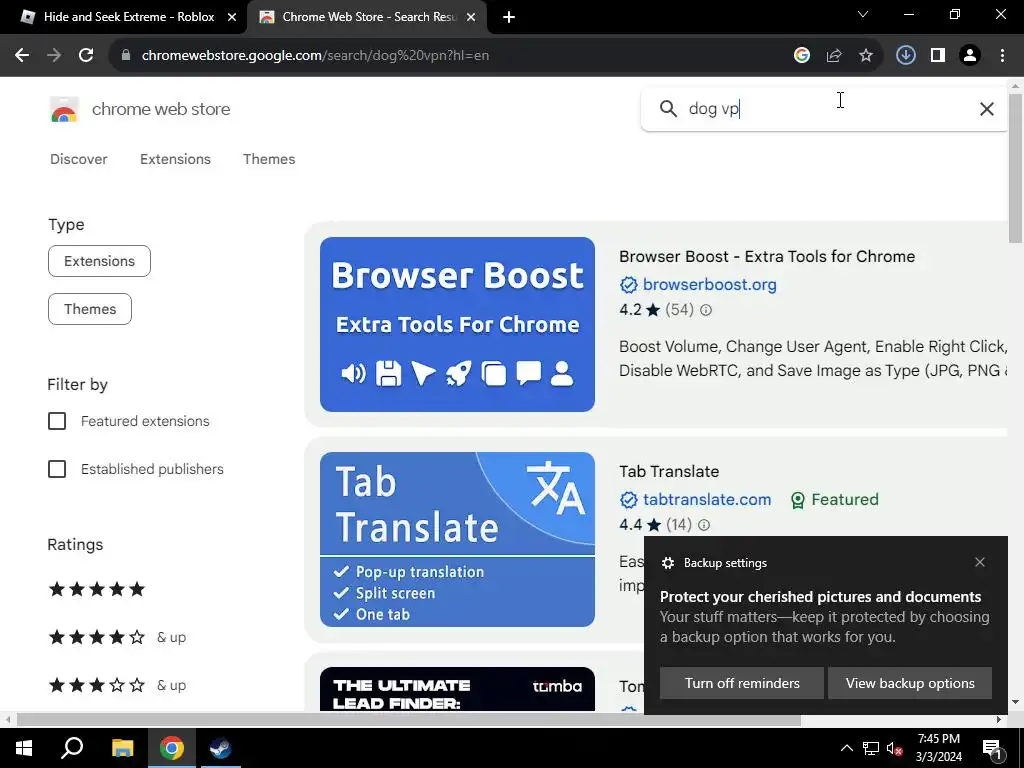Visit the browserboost.org publisher link
The width and height of the screenshot is (1024, 768).
point(710,285)
